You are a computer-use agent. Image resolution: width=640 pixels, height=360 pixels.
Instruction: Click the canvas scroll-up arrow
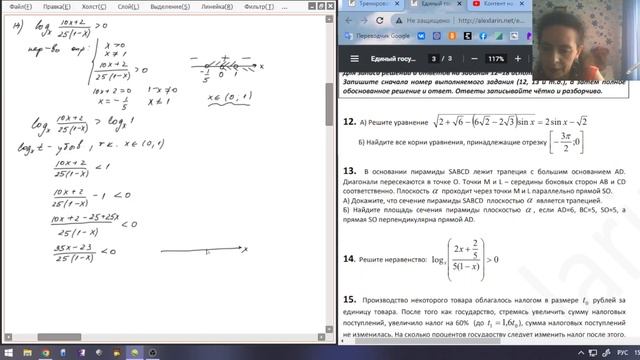[329, 19]
